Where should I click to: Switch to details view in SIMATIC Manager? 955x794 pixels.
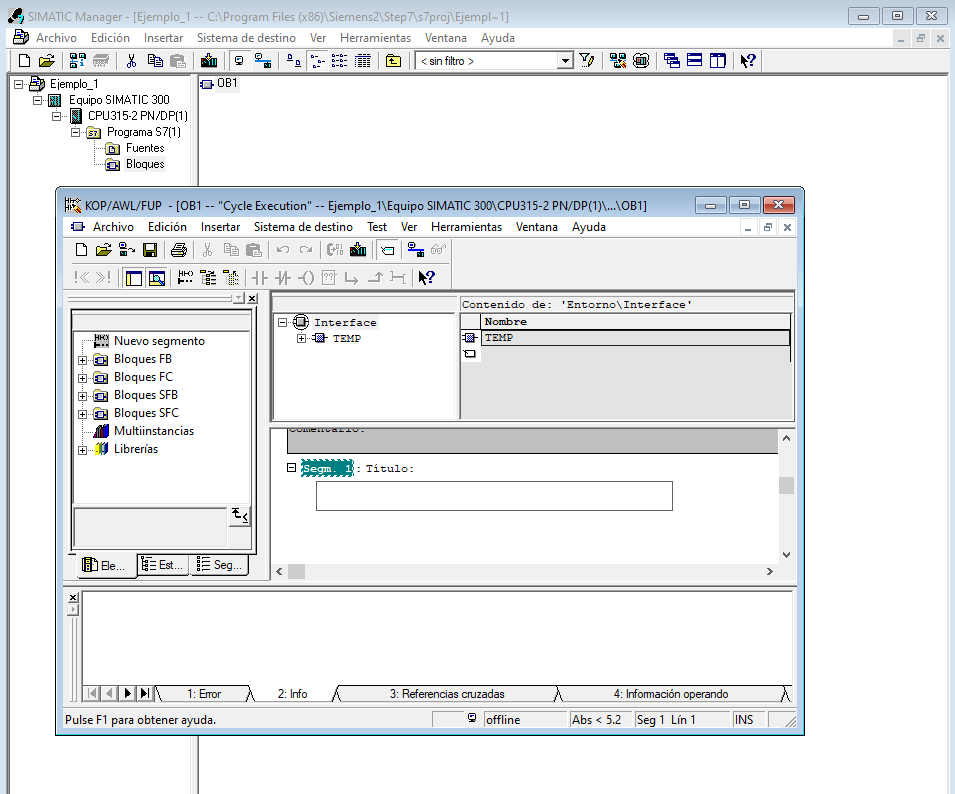point(363,61)
